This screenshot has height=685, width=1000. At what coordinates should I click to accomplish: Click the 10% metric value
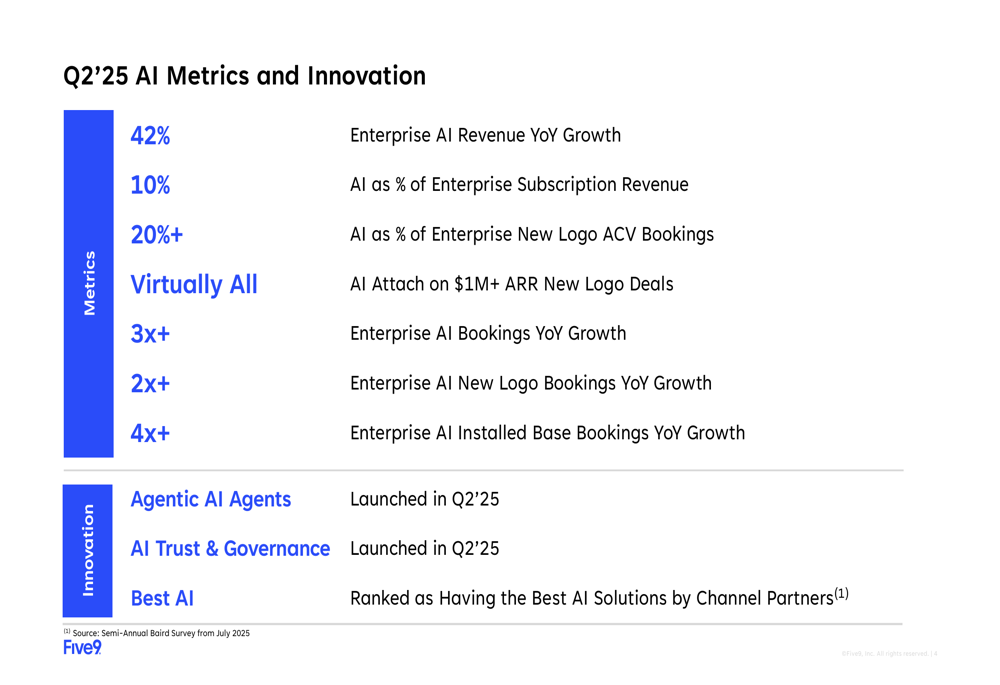[150, 185]
